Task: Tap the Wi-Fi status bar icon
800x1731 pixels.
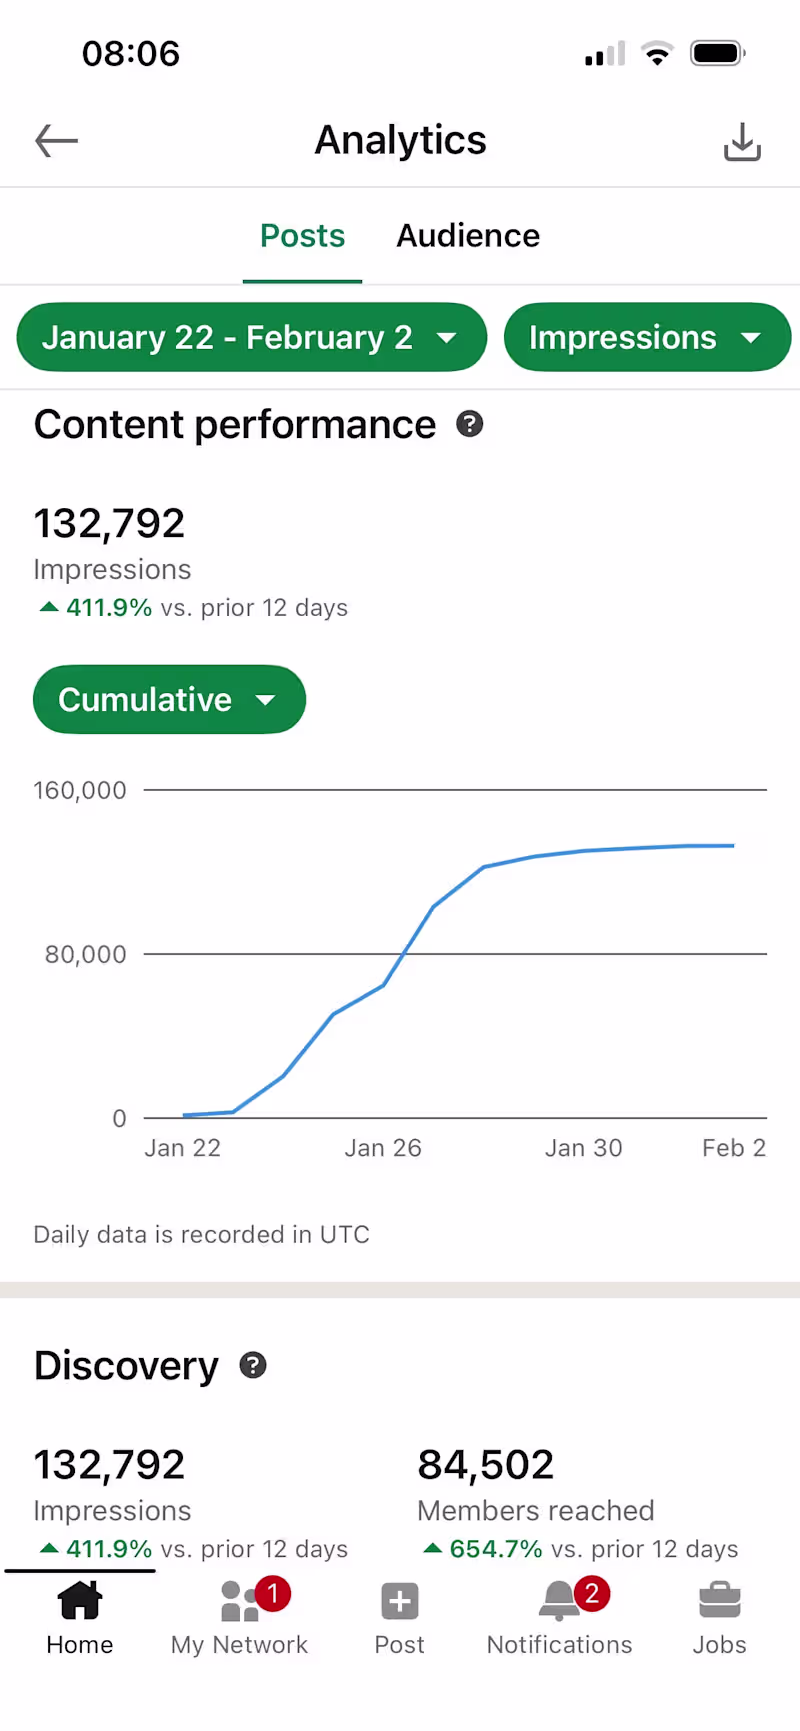Action: tap(657, 53)
